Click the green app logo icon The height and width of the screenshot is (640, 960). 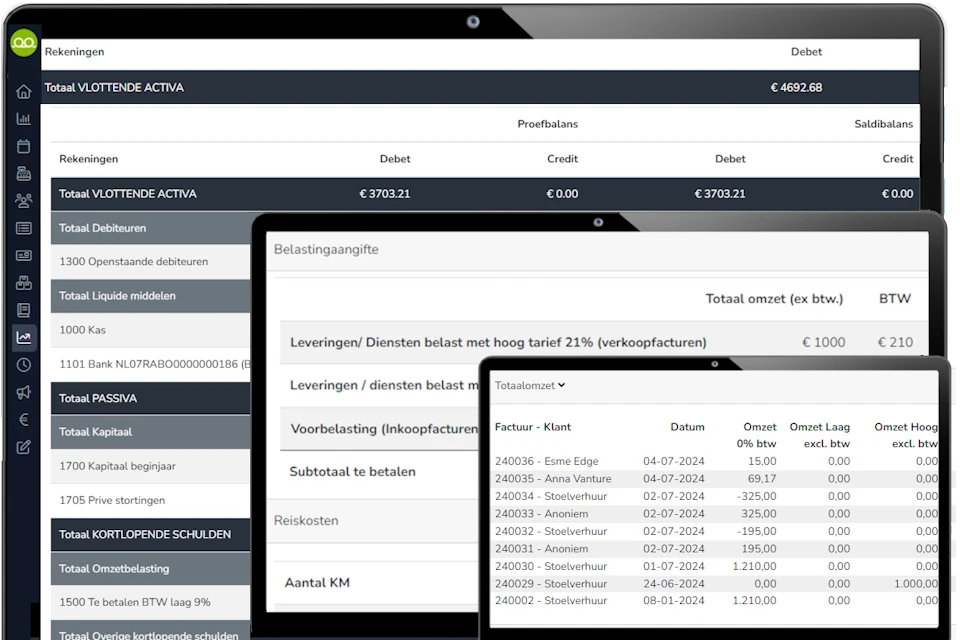coord(23,42)
